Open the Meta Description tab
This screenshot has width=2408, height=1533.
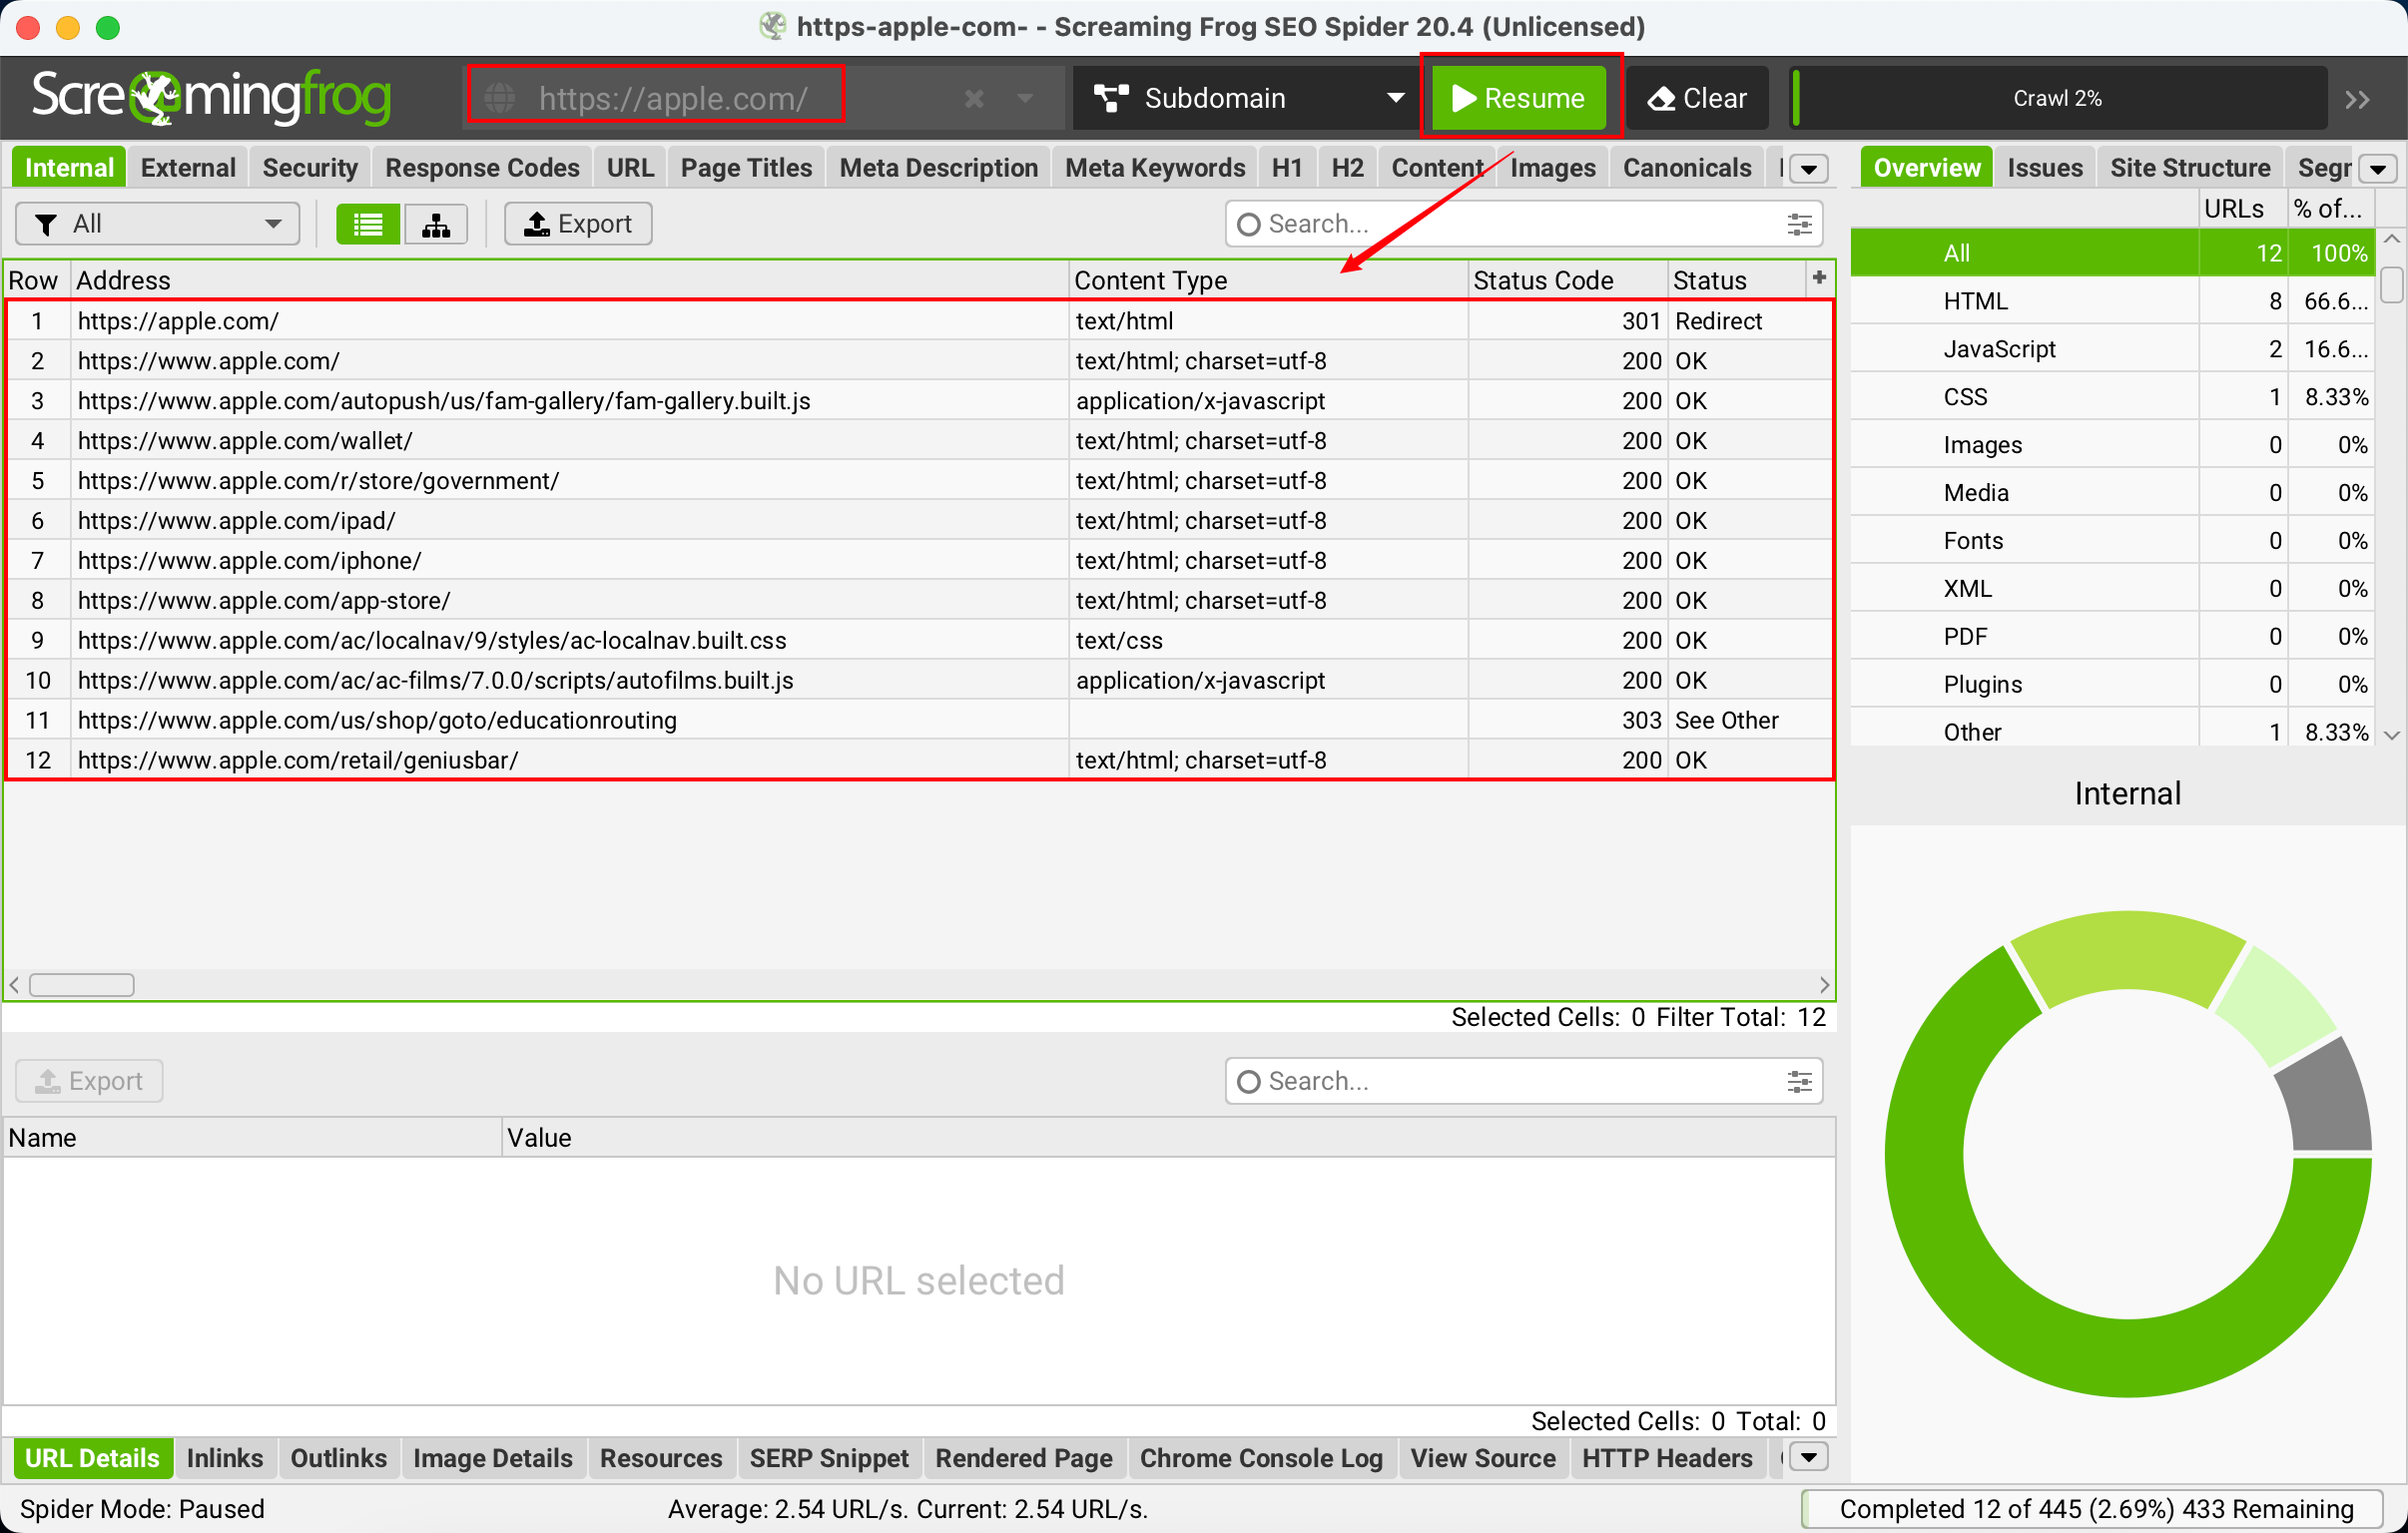938,168
